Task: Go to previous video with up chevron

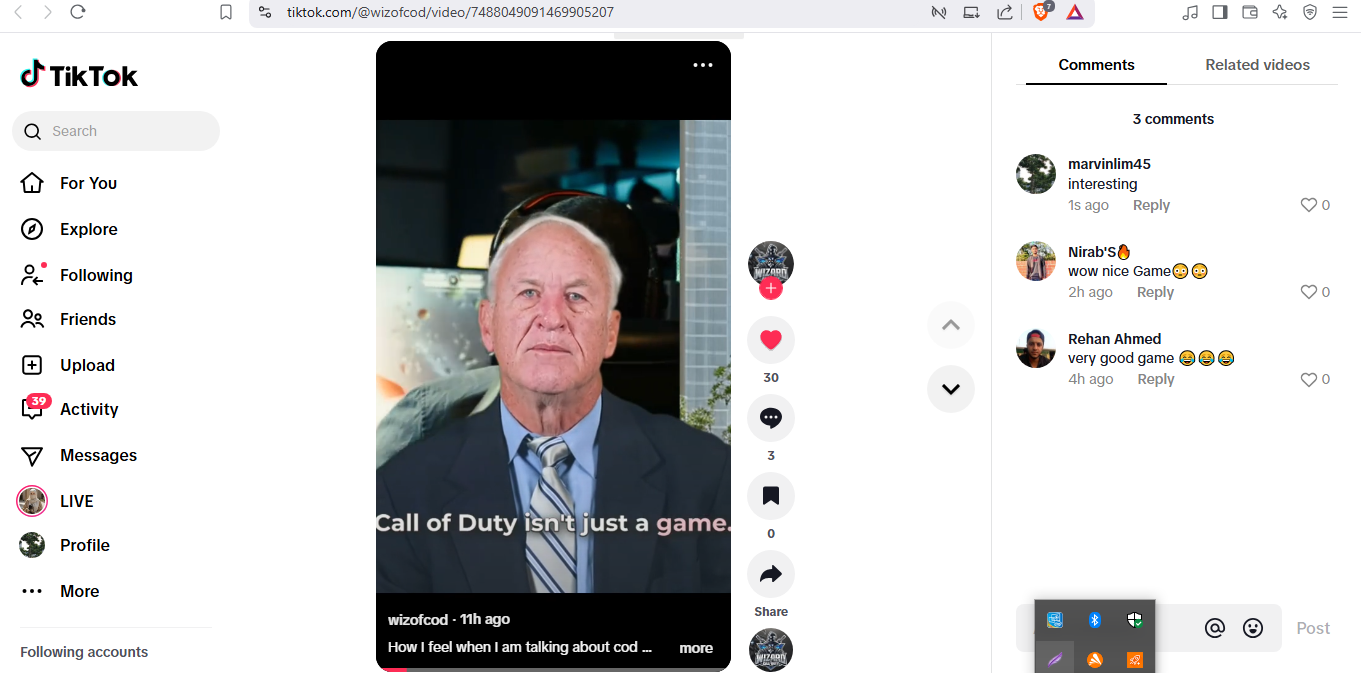Action: tap(951, 325)
